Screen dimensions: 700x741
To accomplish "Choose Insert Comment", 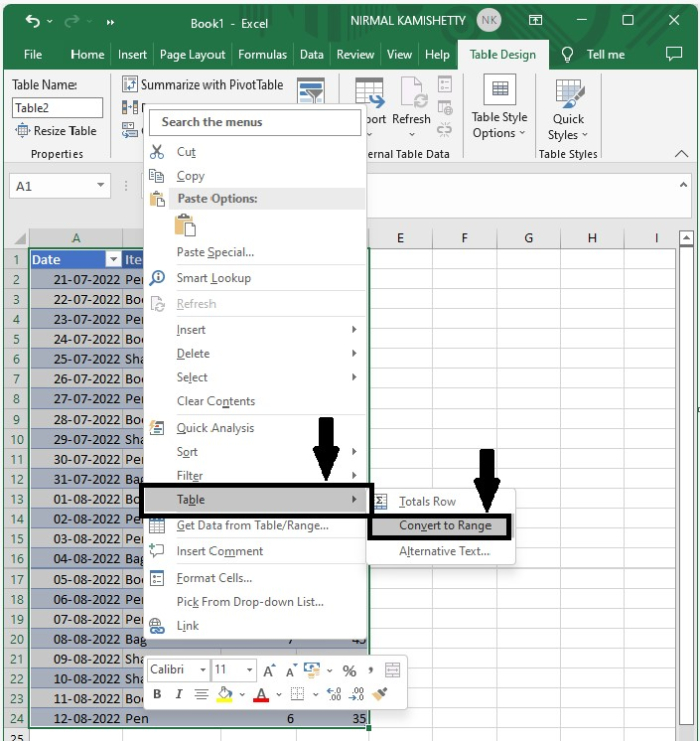I will [255, 551].
